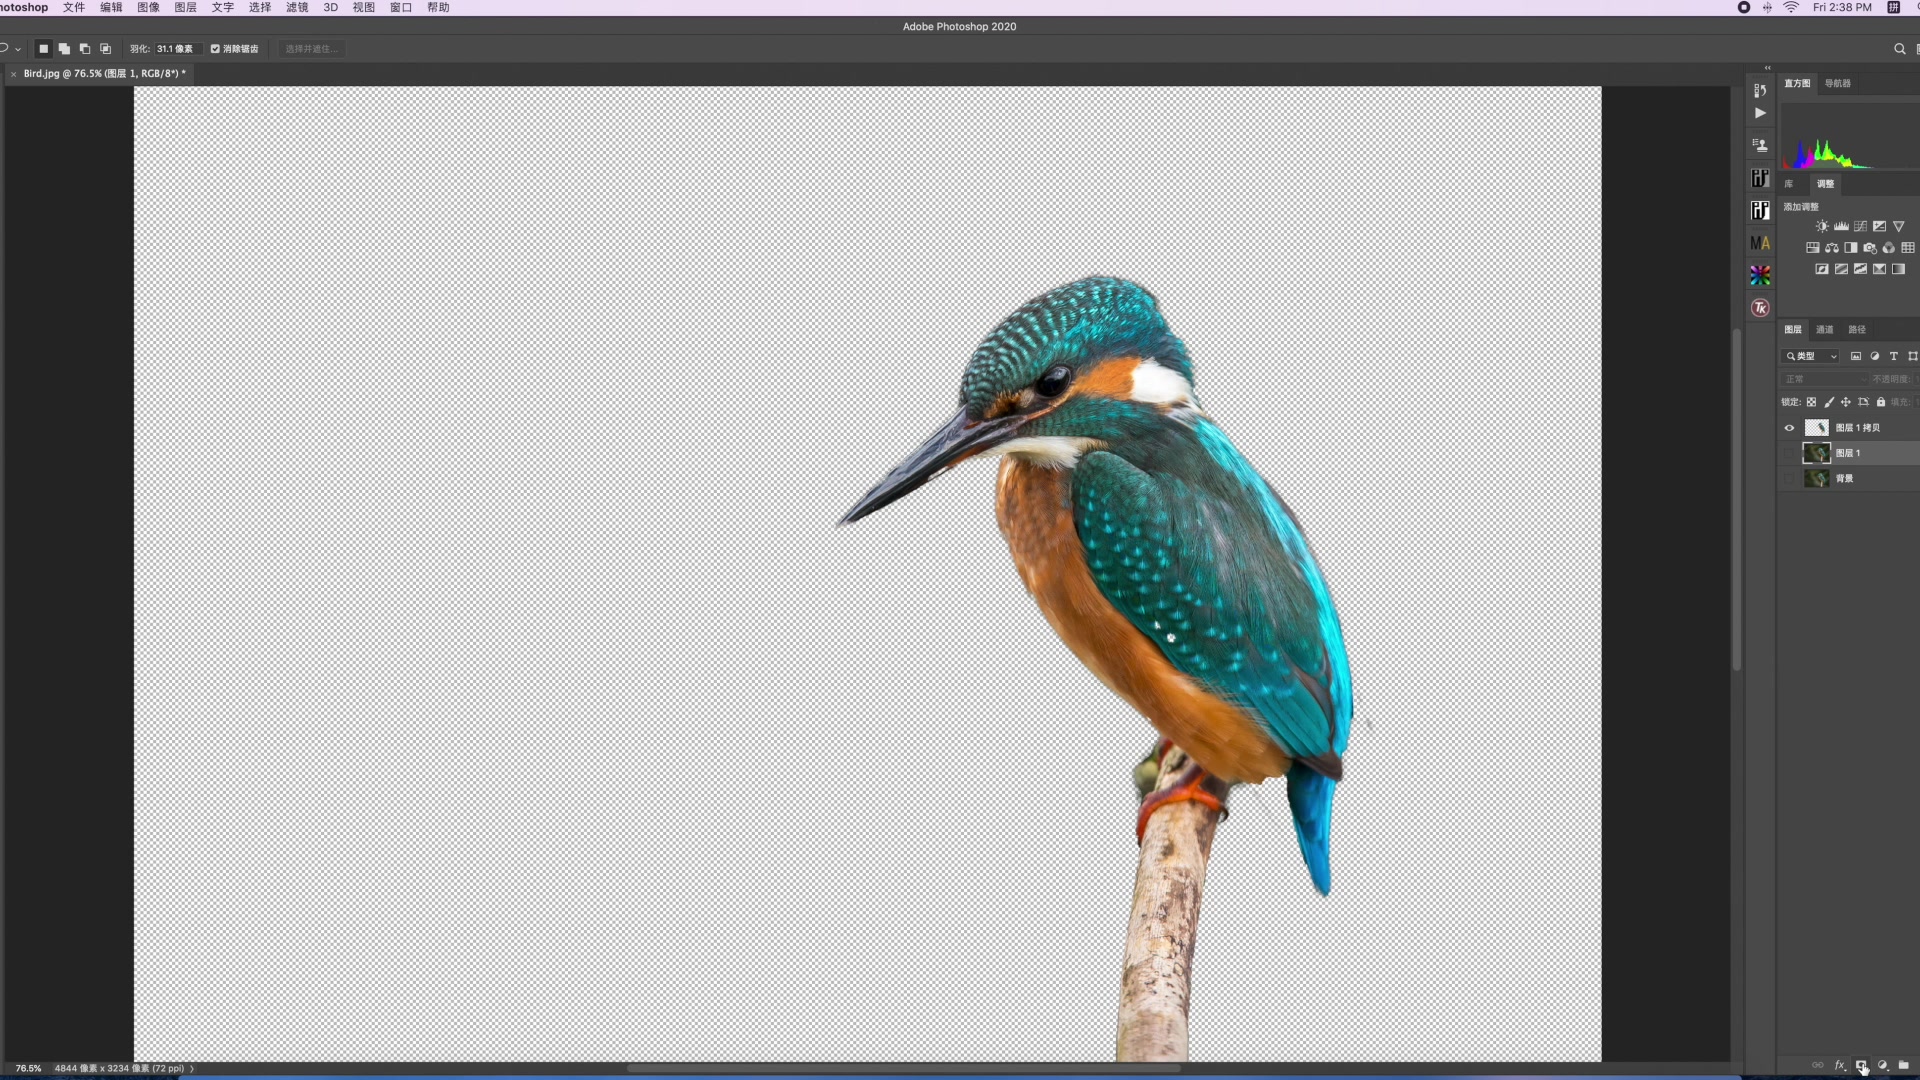Toggle visibility of 背景 layer

point(1789,477)
